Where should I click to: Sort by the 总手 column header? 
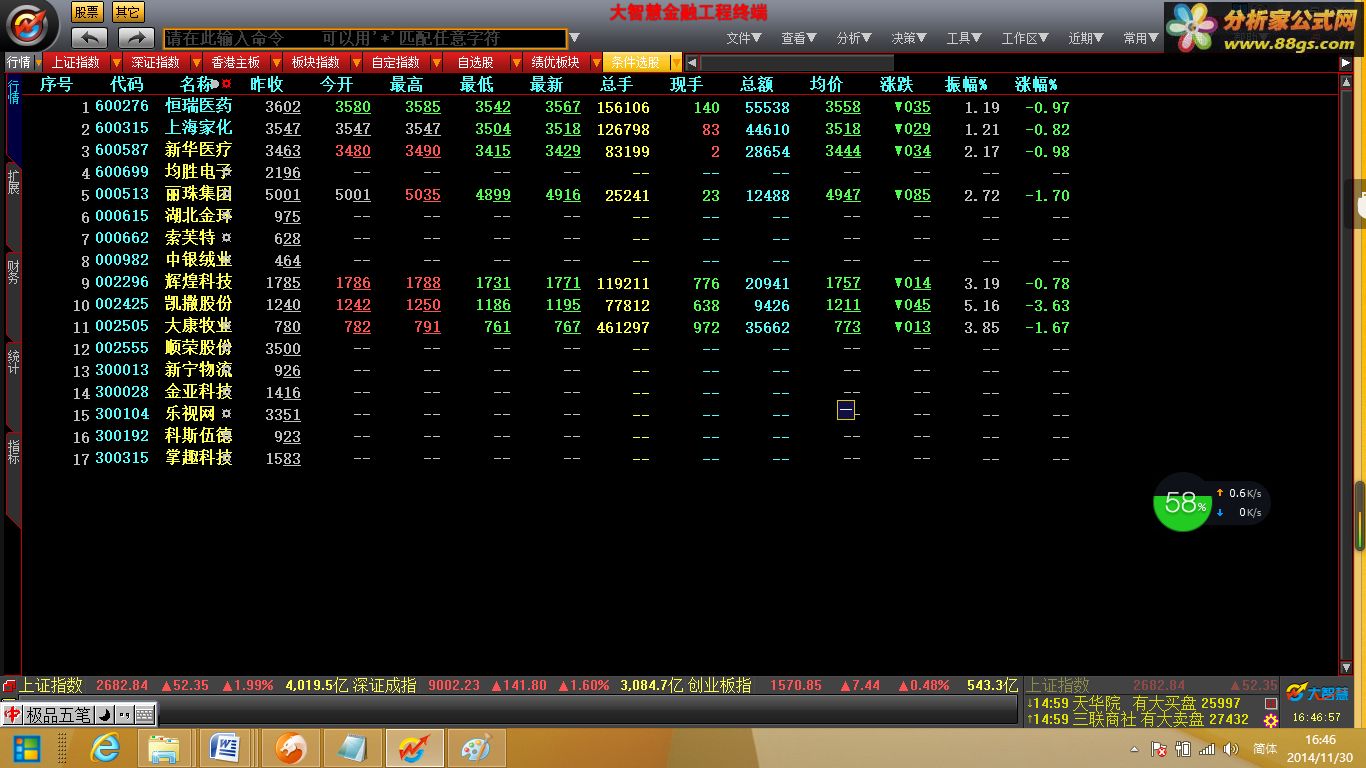tap(617, 84)
